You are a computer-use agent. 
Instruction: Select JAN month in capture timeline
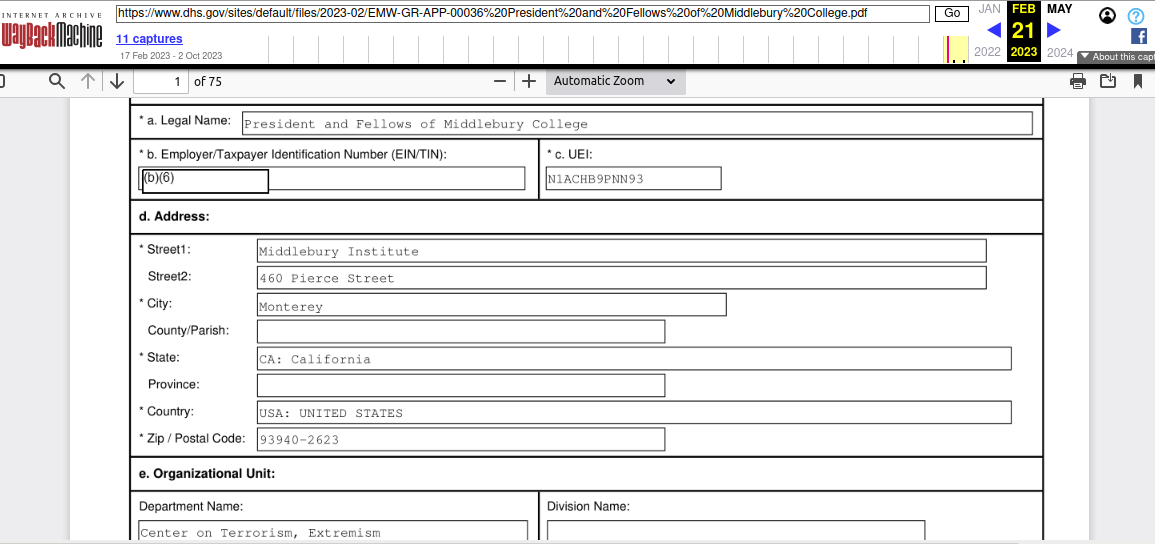tap(989, 10)
